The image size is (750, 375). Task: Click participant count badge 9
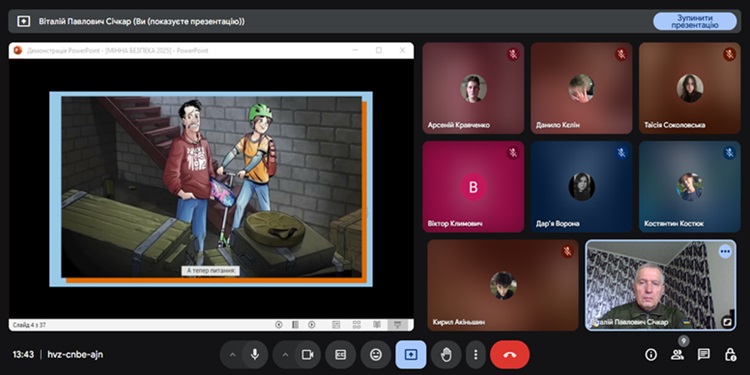tap(684, 341)
